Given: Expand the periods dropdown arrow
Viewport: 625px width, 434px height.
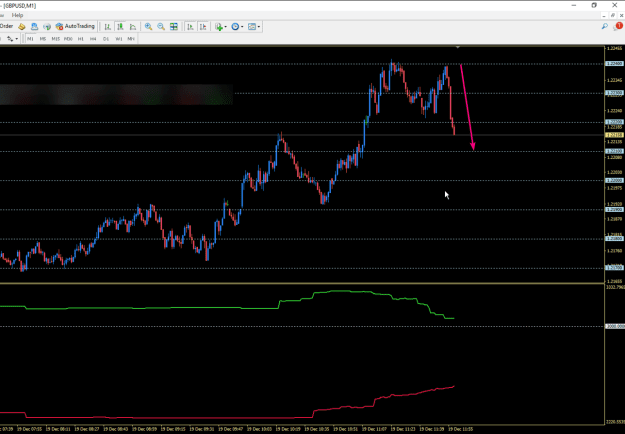Looking at the screenshot, I should [x=242, y=27].
